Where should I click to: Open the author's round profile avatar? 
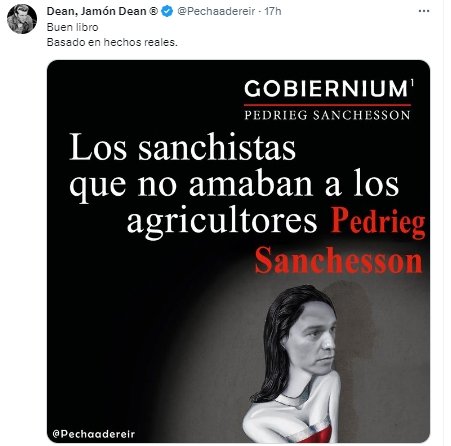click(x=22, y=19)
